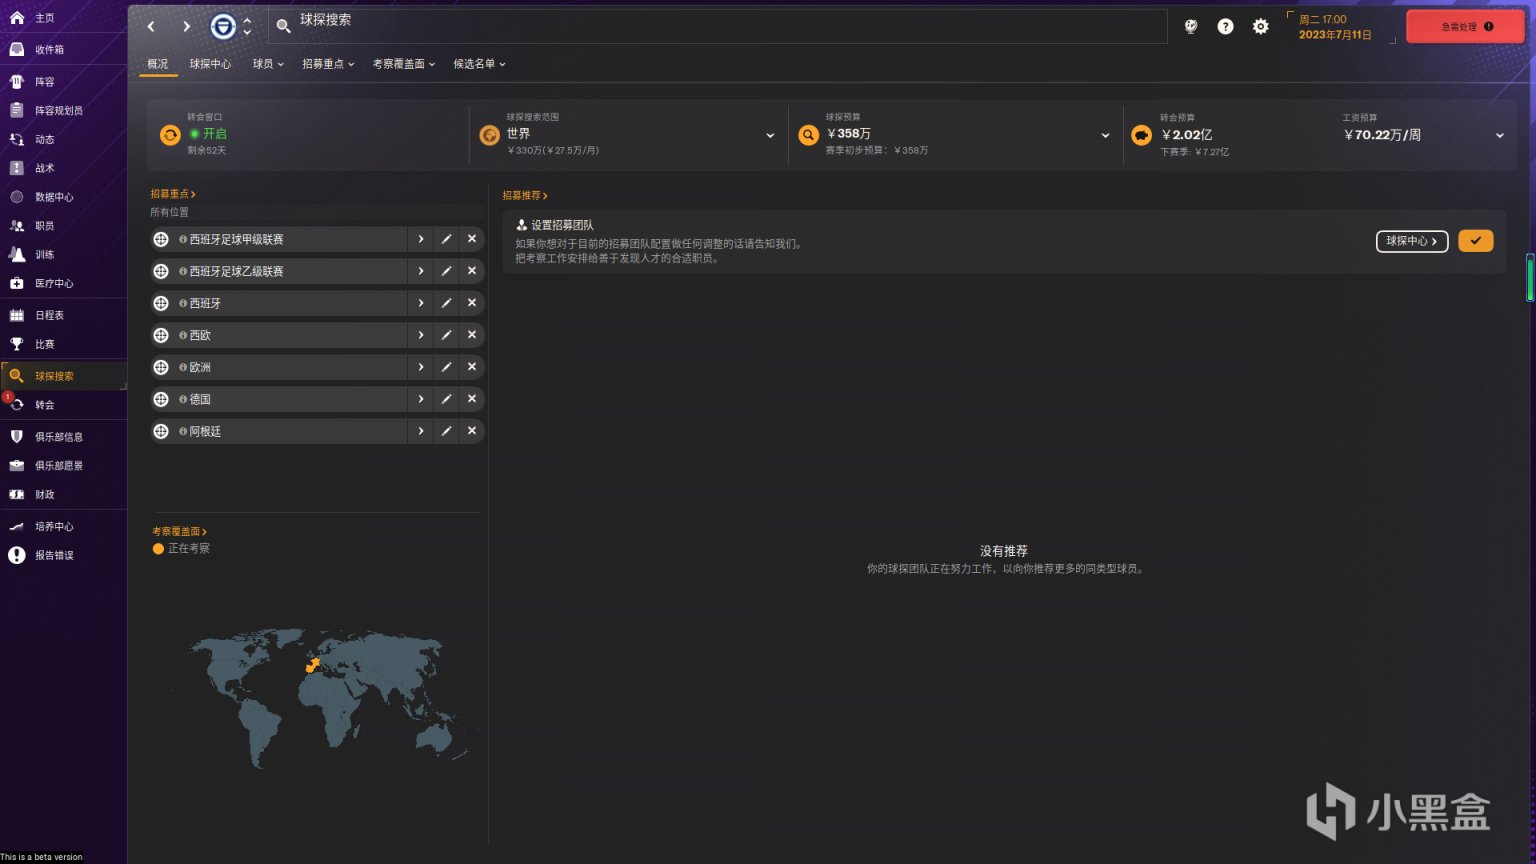Open 球探预算 dropdown arrow

[1105, 135]
